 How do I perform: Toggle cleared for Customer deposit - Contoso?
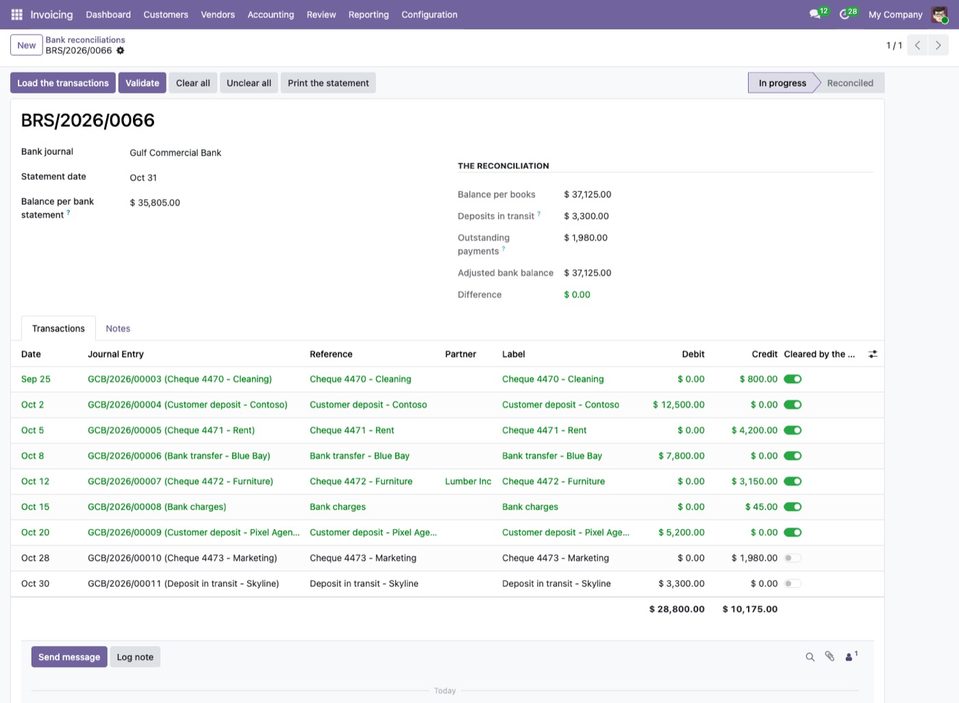pos(793,405)
